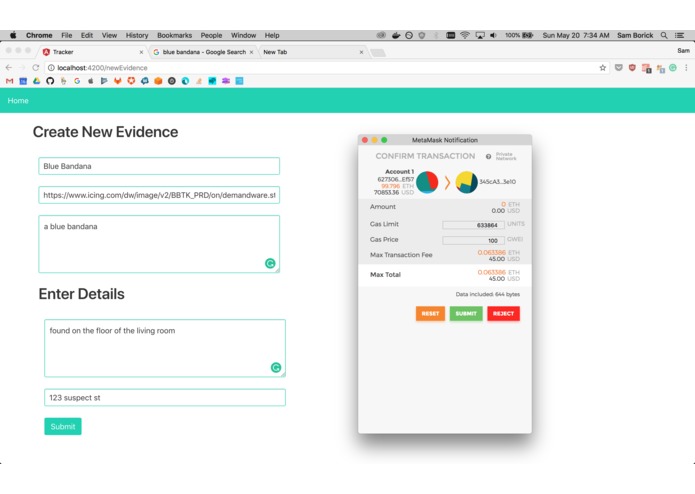Image resolution: width=695 pixels, height=494 pixels.
Task: Switch to the Tracker tab
Action: (91, 52)
